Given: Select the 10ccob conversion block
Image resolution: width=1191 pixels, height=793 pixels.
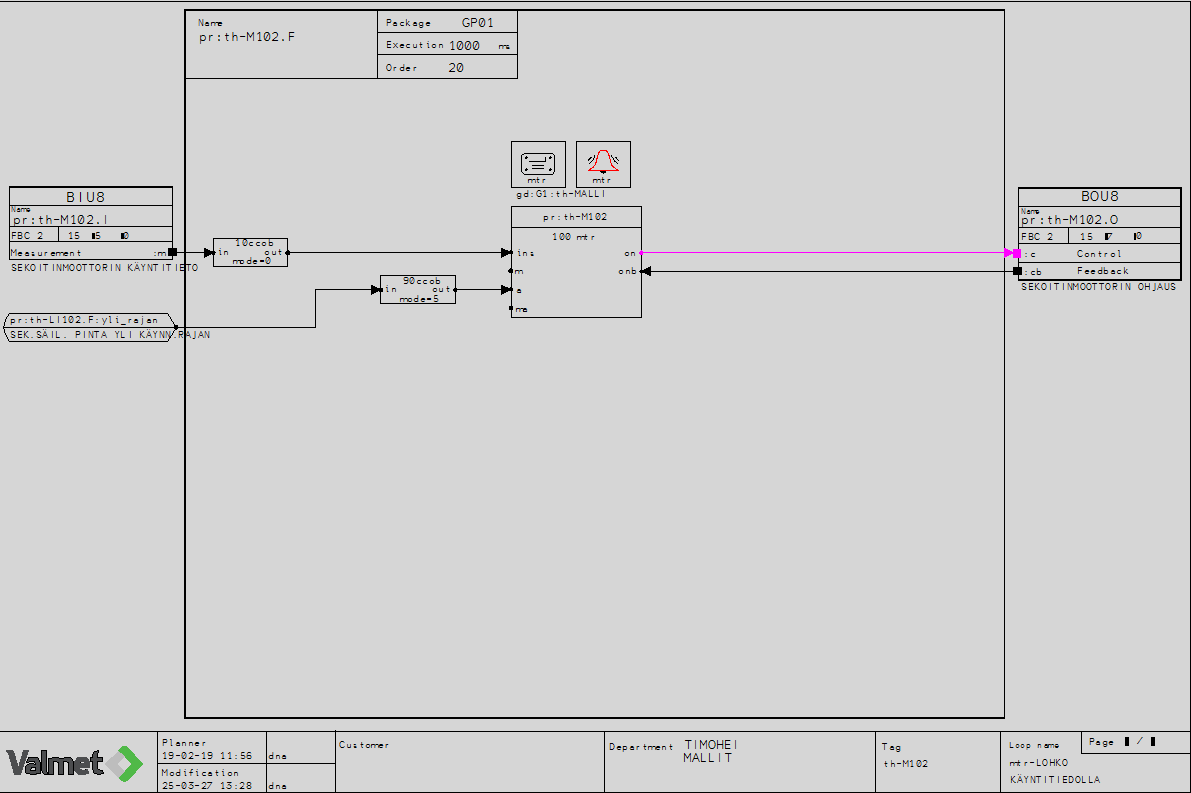Looking at the screenshot, I should (250, 252).
